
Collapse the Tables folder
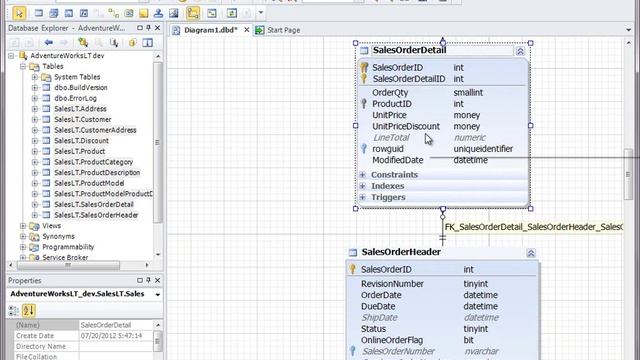[23, 66]
